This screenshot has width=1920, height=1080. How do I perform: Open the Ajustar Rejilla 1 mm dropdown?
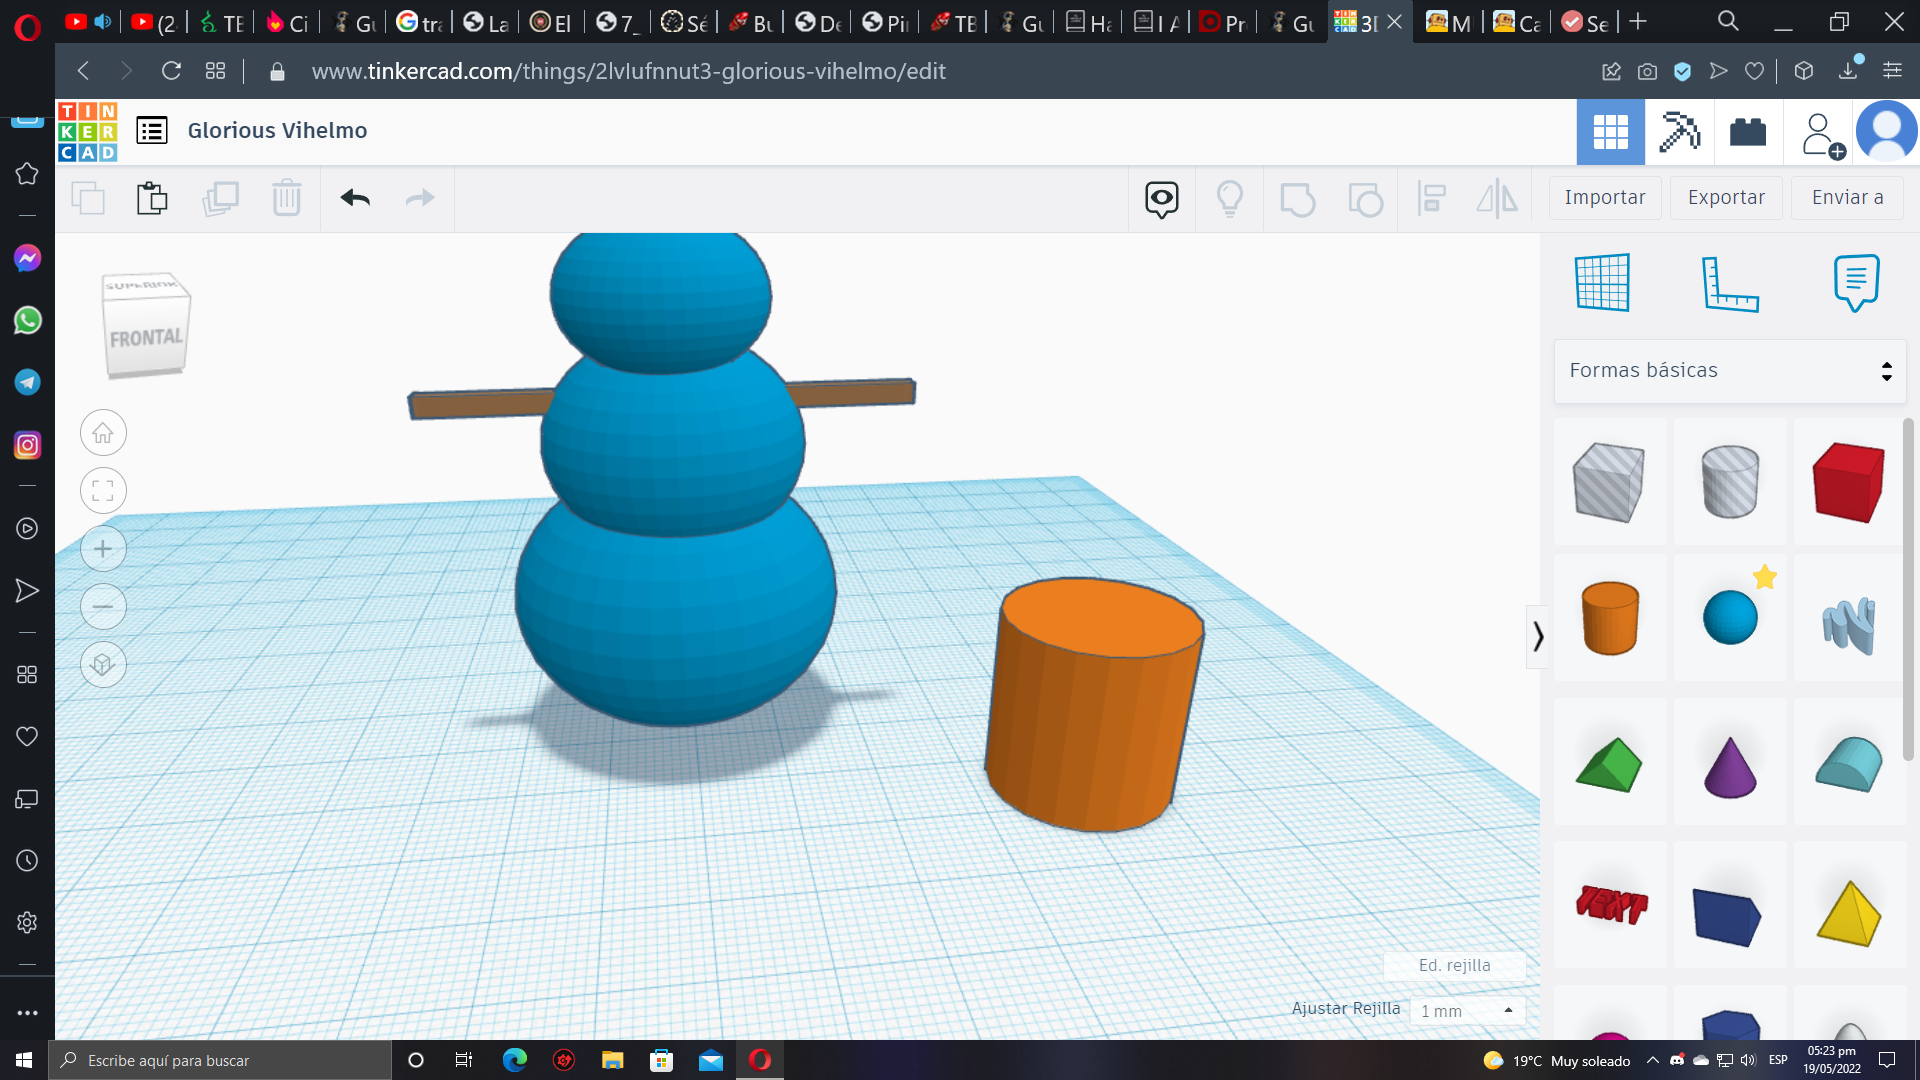coord(1467,1011)
